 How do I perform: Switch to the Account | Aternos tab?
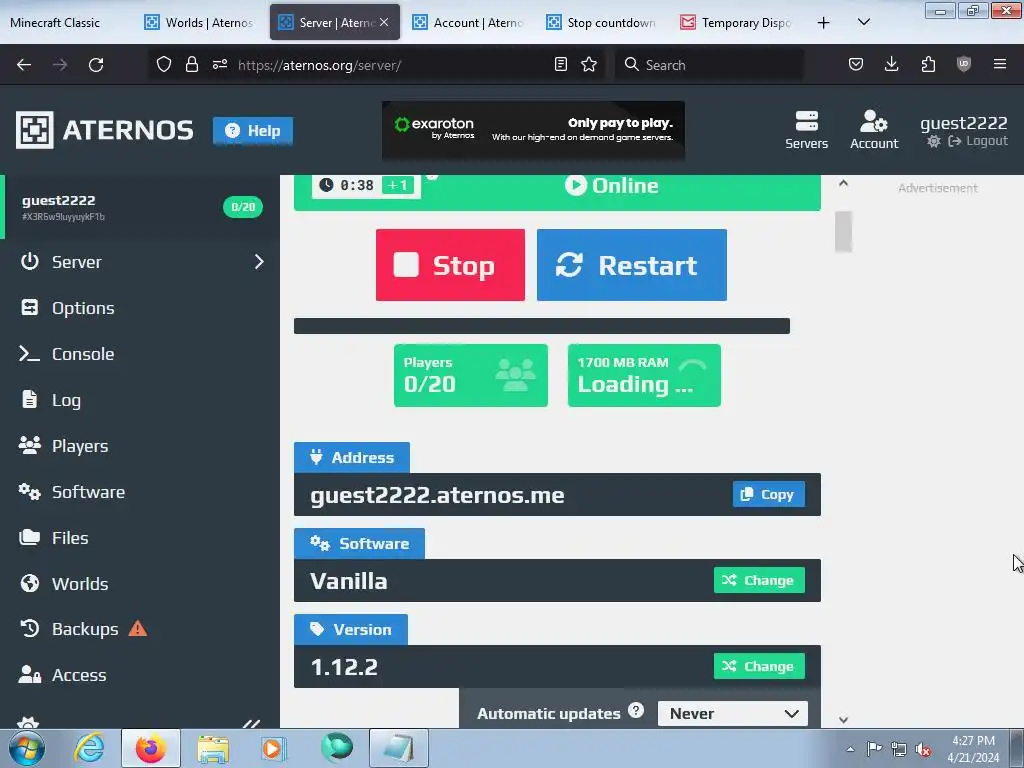pyautogui.click(x=468, y=23)
